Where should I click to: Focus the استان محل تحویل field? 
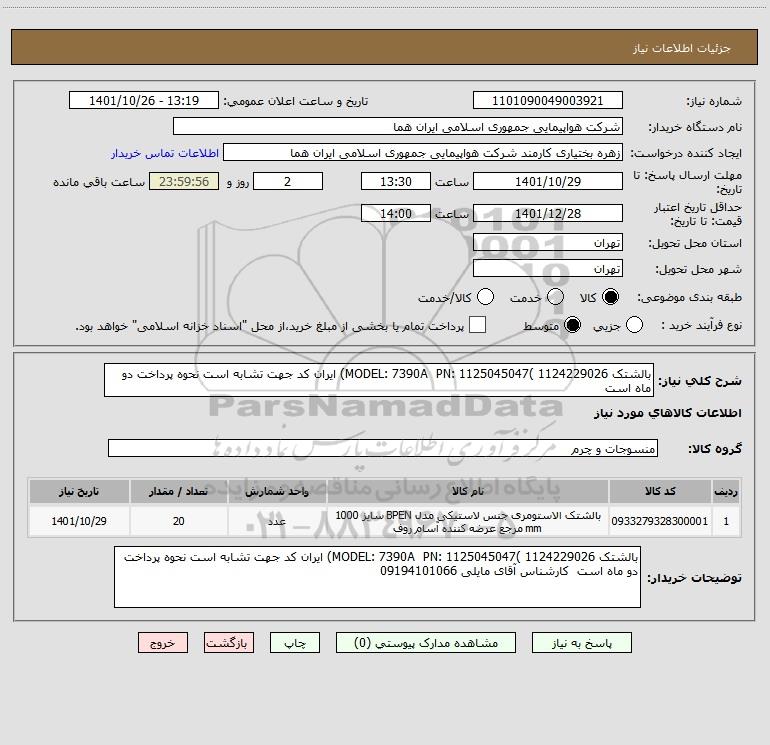click(x=547, y=243)
